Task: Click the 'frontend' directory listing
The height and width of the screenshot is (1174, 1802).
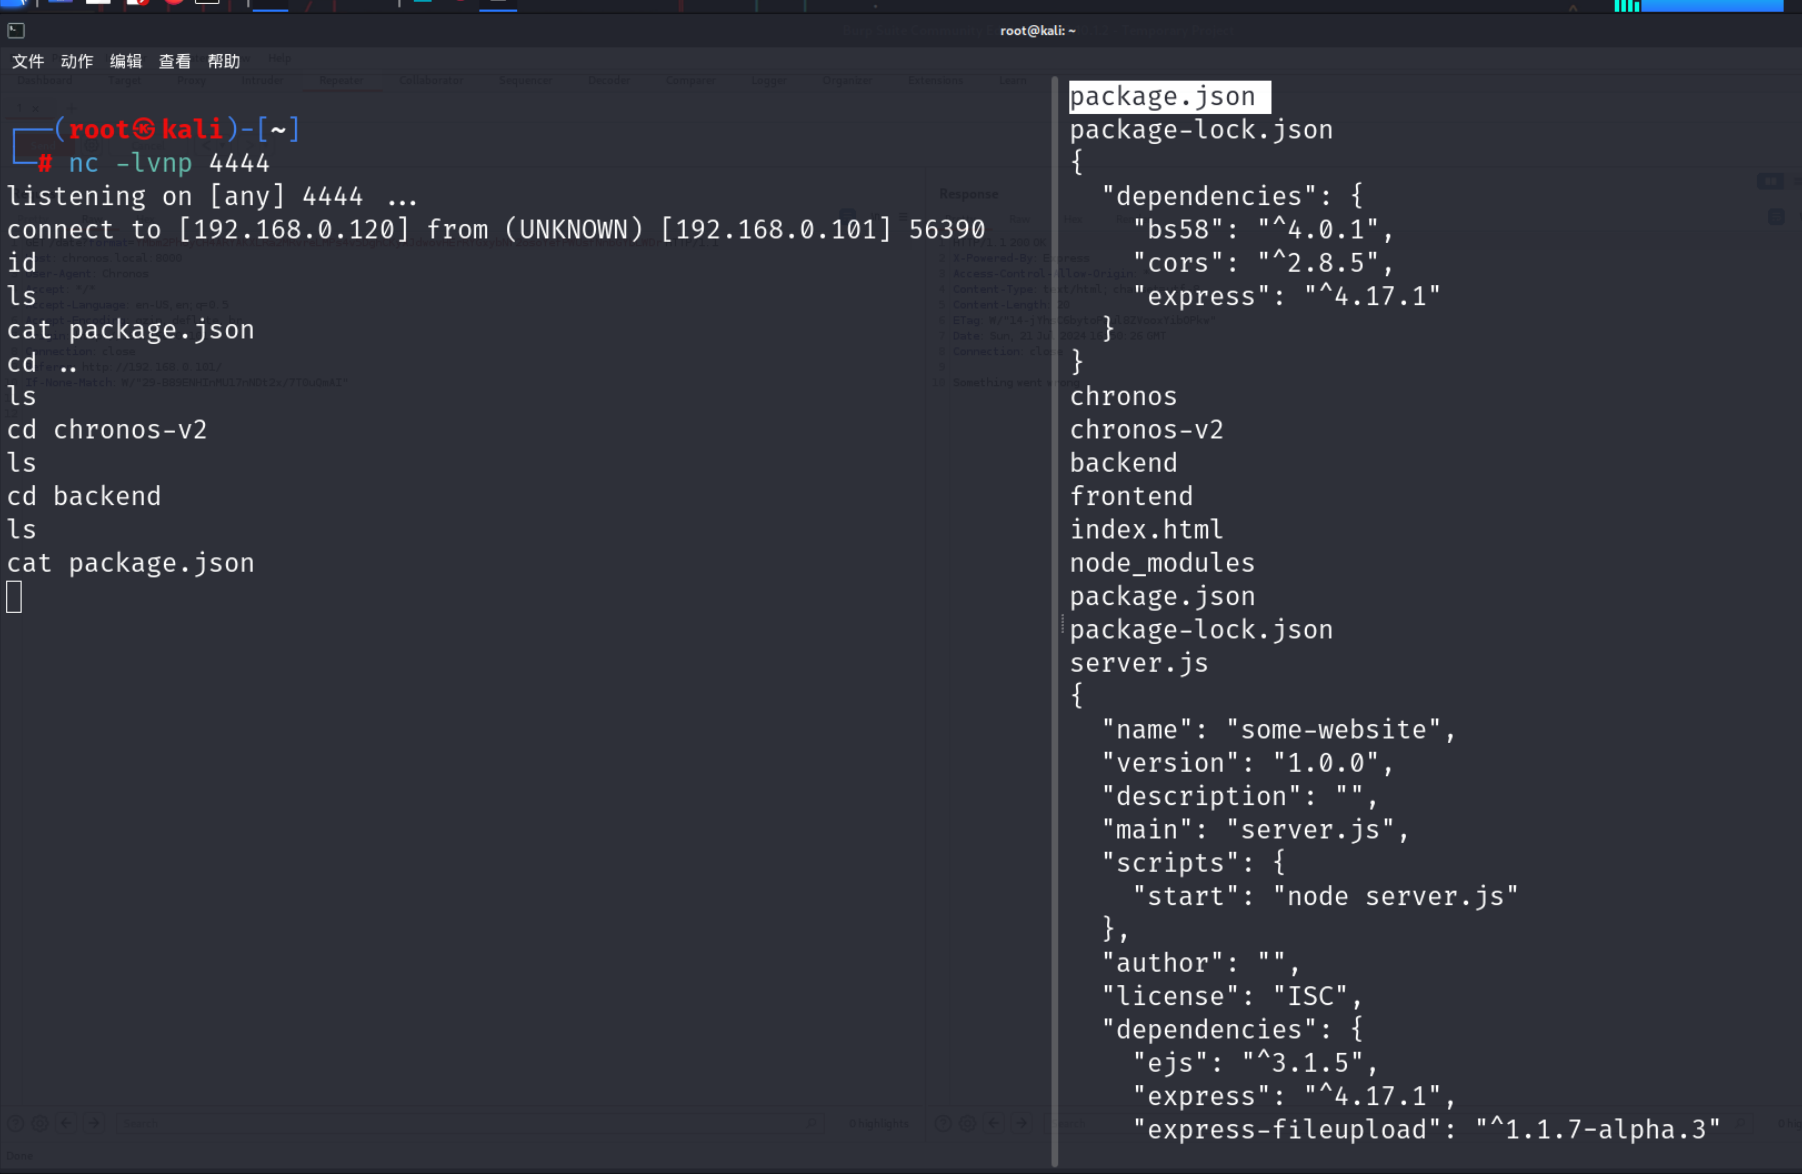Action: point(1131,496)
